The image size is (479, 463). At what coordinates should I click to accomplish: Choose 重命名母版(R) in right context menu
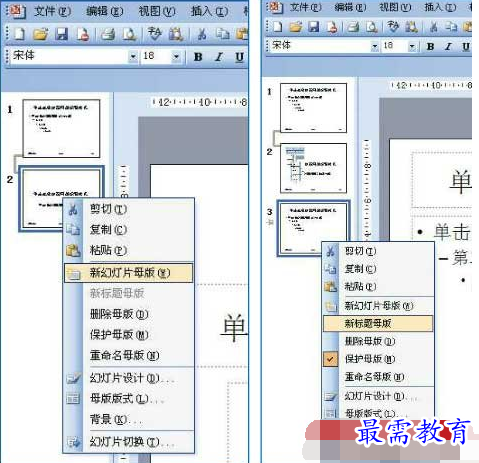tap(378, 377)
